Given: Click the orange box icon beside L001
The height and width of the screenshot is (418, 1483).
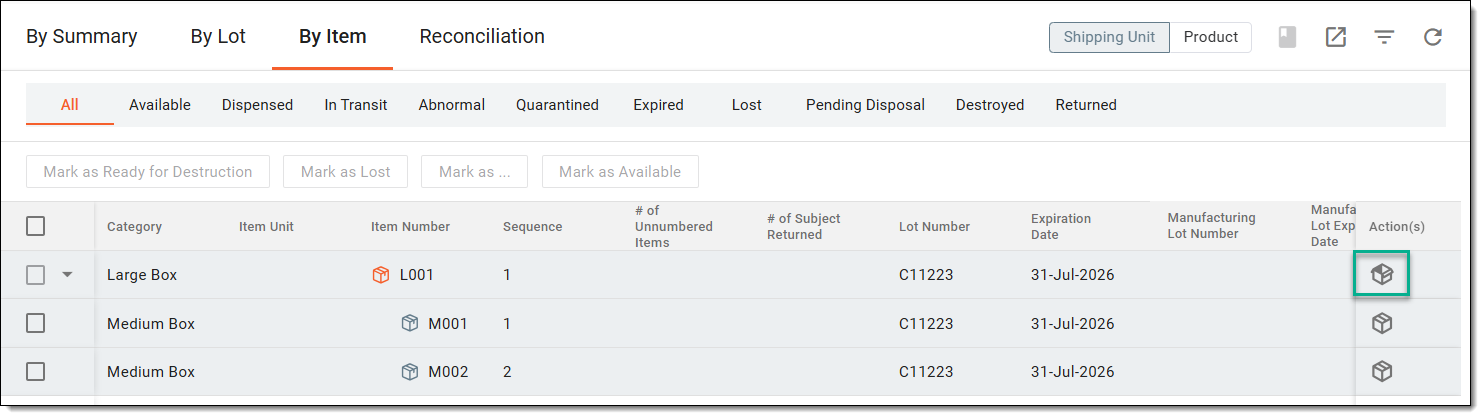Looking at the screenshot, I should [x=381, y=275].
